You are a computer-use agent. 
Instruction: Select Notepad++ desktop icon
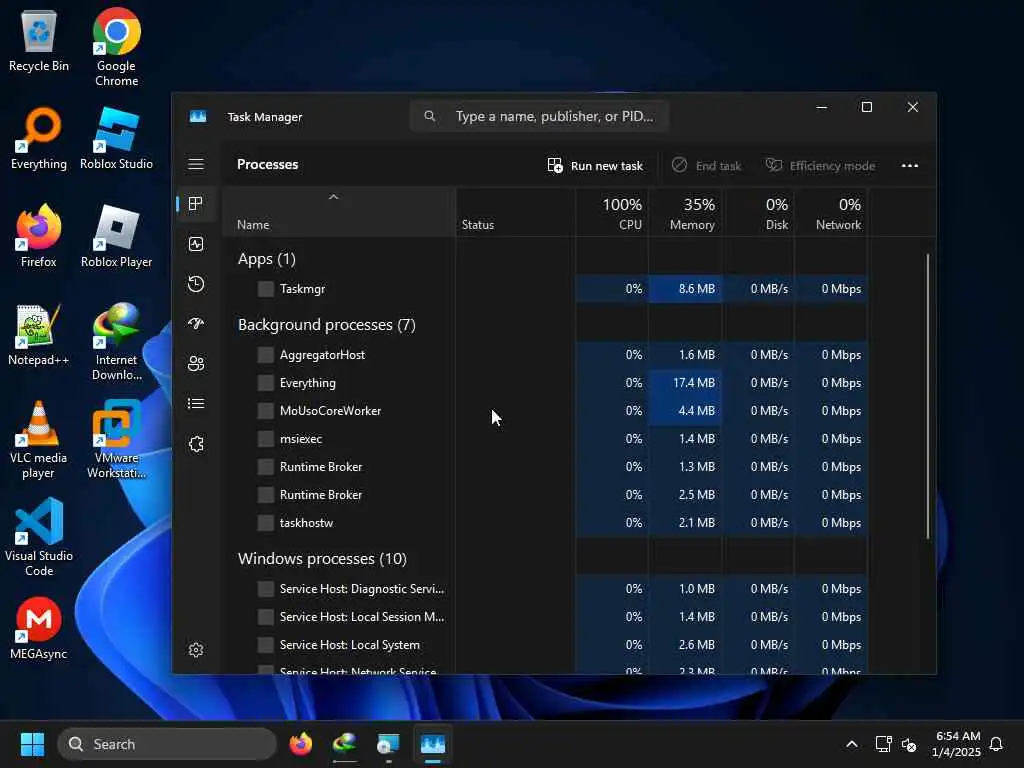[x=38, y=334]
